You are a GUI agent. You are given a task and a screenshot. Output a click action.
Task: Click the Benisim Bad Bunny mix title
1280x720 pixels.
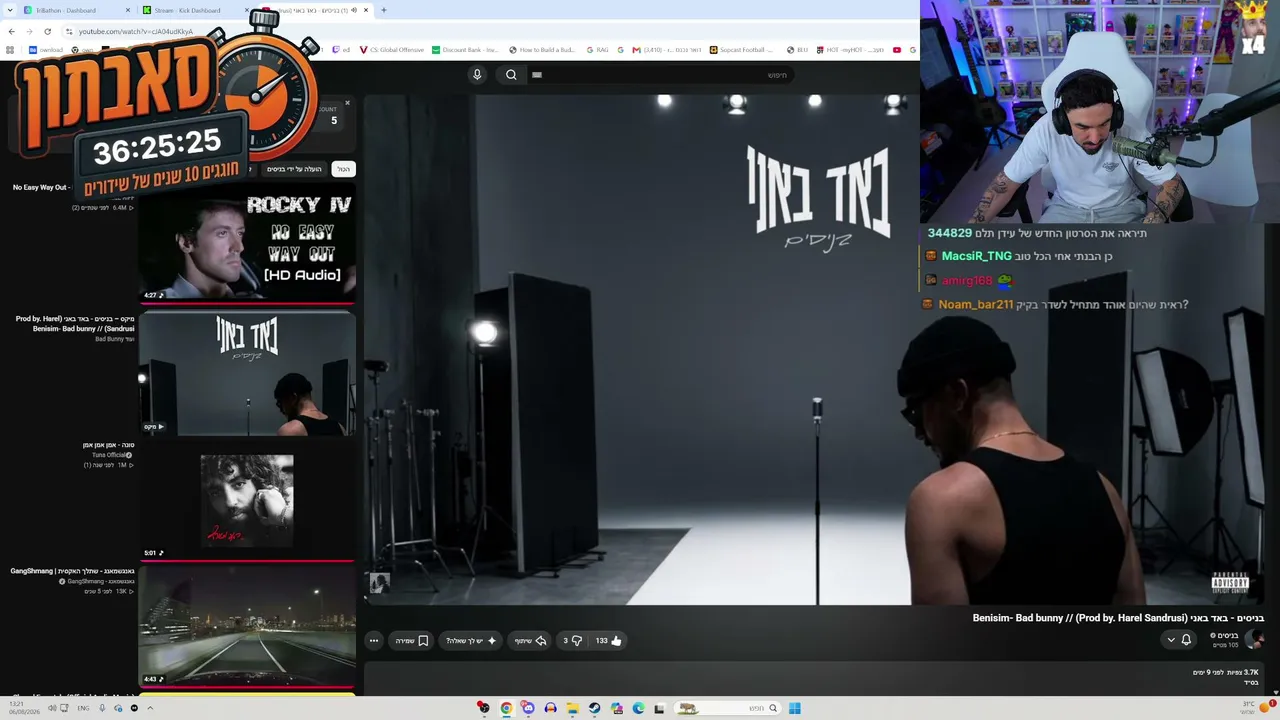75,323
